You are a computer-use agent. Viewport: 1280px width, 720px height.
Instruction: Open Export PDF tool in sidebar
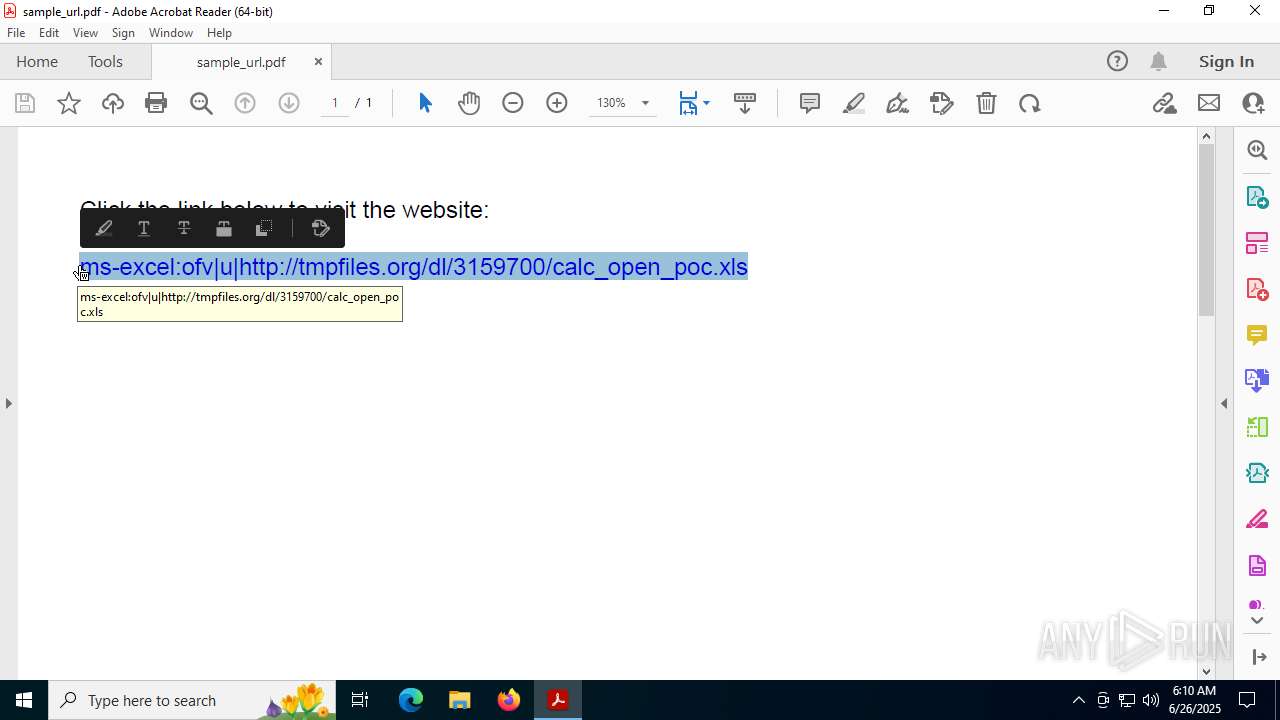tap(1257, 197)
